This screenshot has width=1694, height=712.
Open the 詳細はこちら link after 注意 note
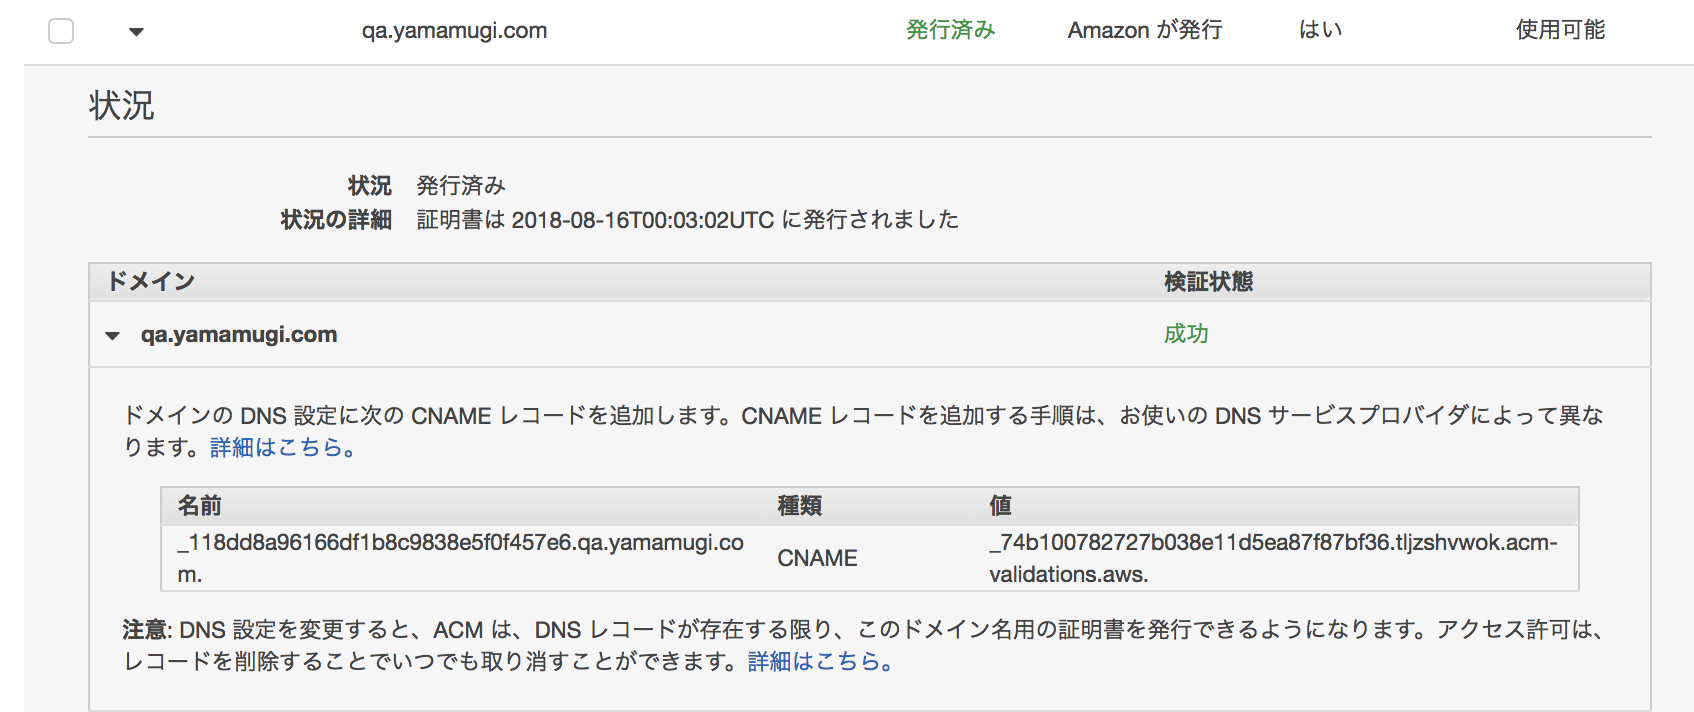click(820, 661)
